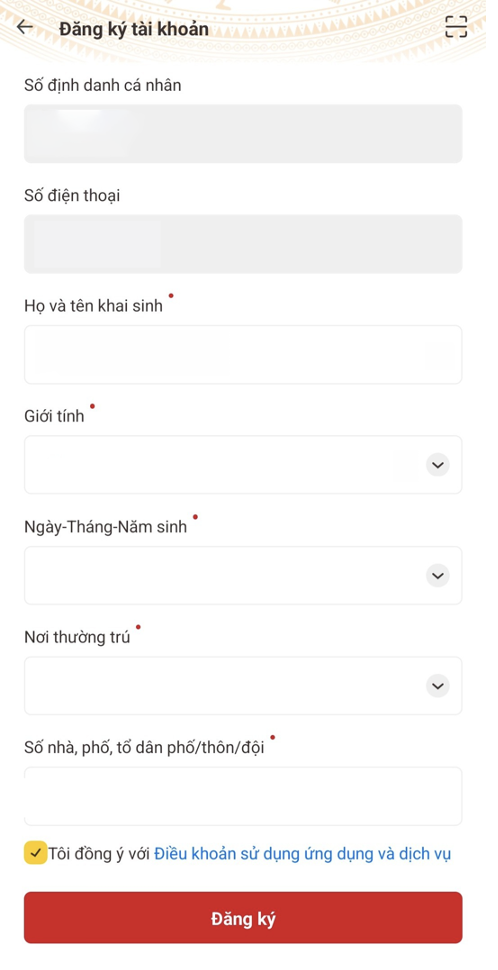Viewport: 498px width, 970px height.
Task: Focus the Số định danh cá nhân field
Action: coord(243,134)
